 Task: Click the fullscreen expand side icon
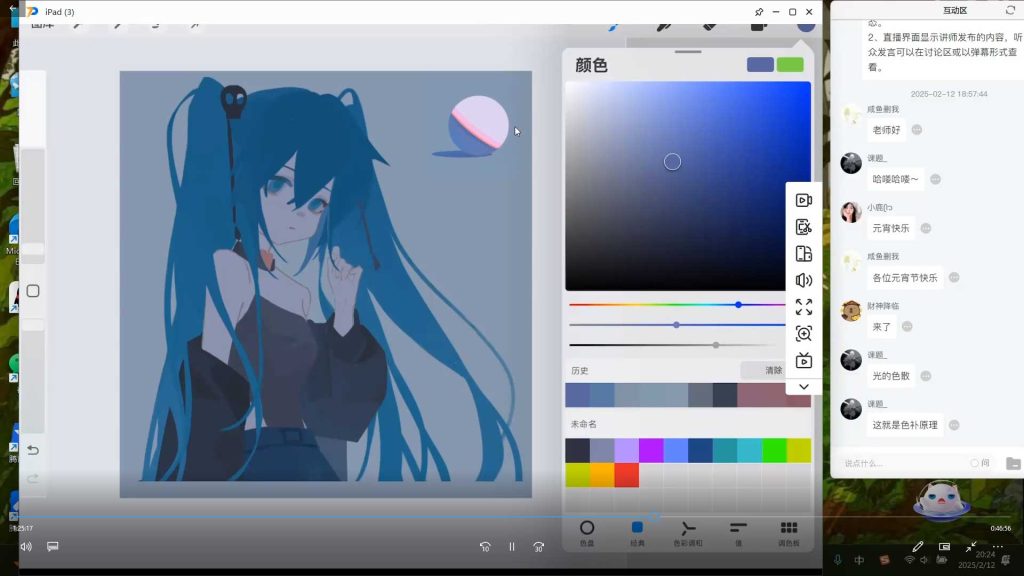pos(804,307)
